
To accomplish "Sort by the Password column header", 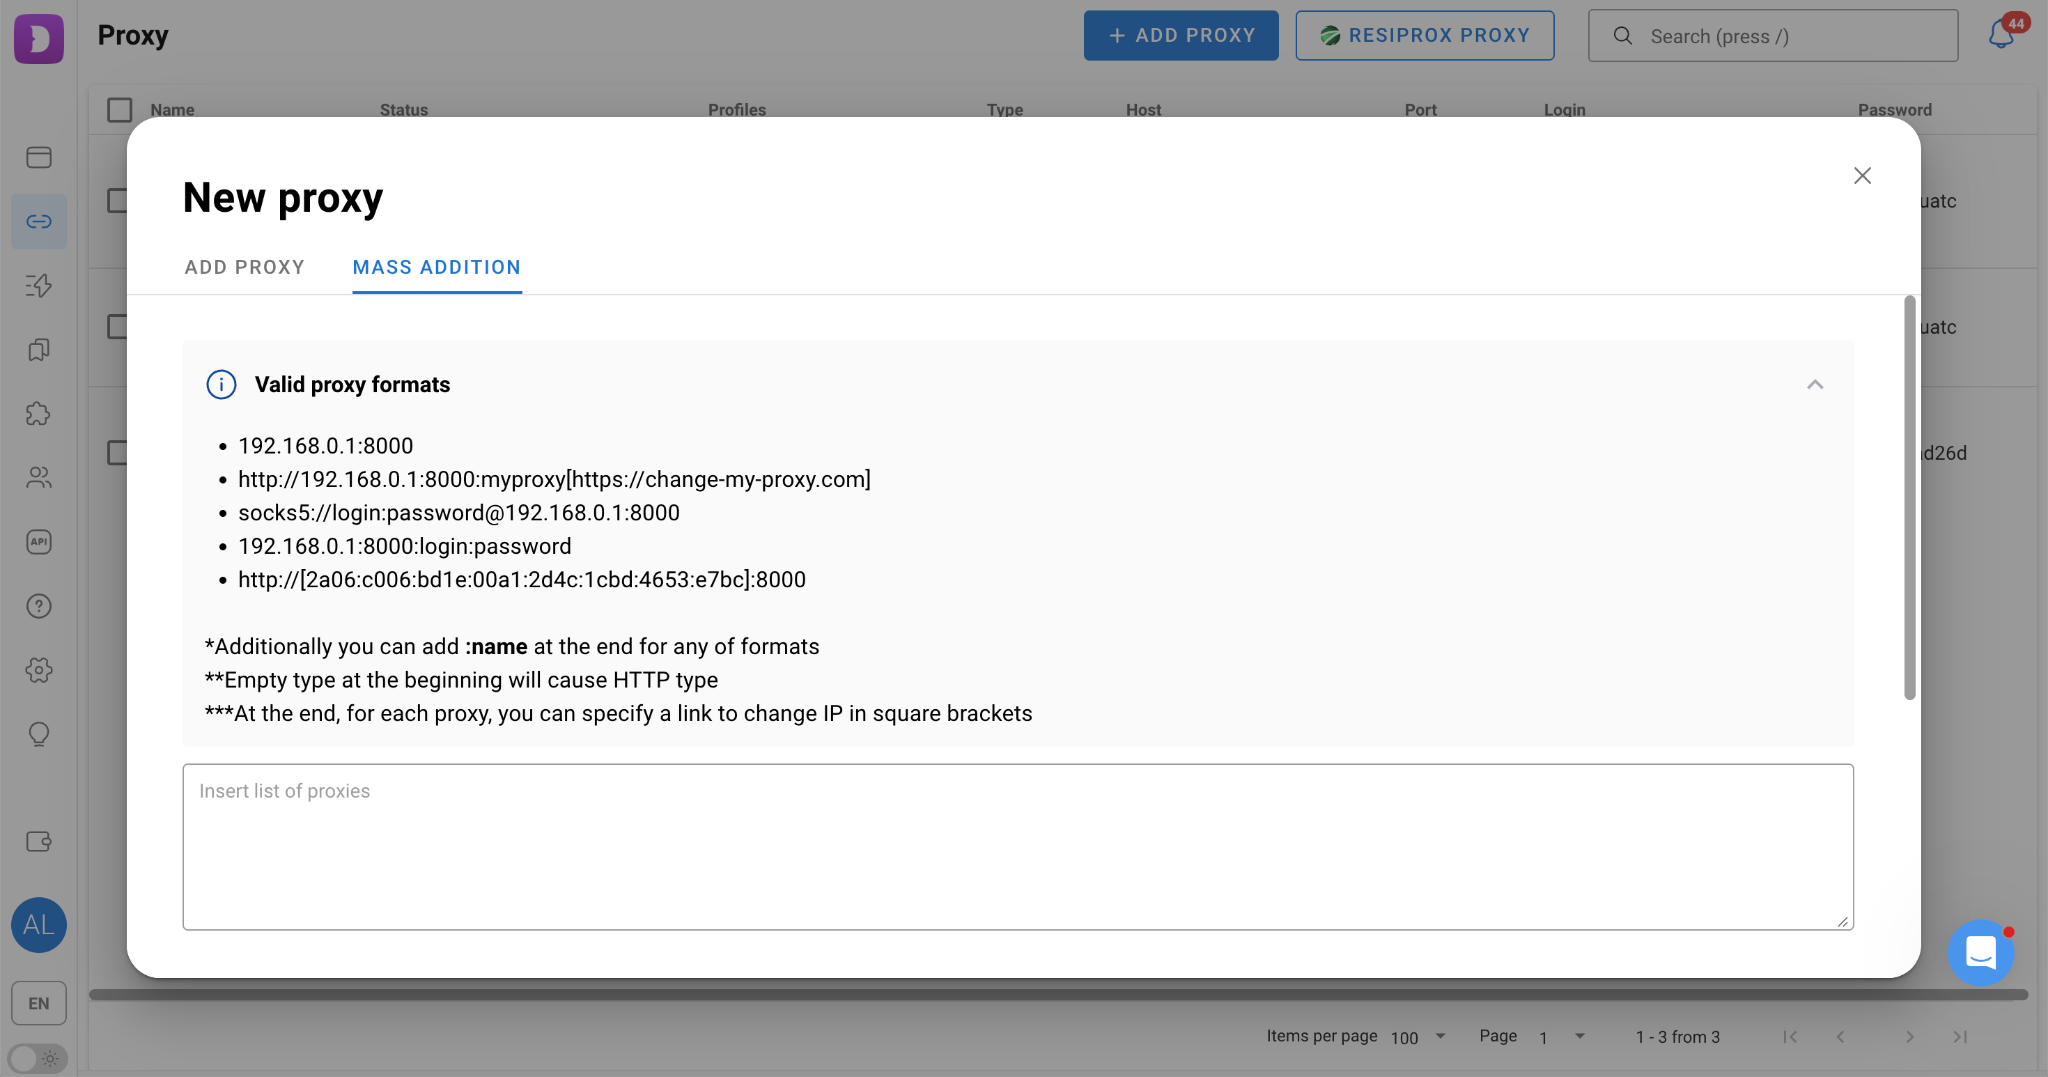I will click(x=1894, y=110).
